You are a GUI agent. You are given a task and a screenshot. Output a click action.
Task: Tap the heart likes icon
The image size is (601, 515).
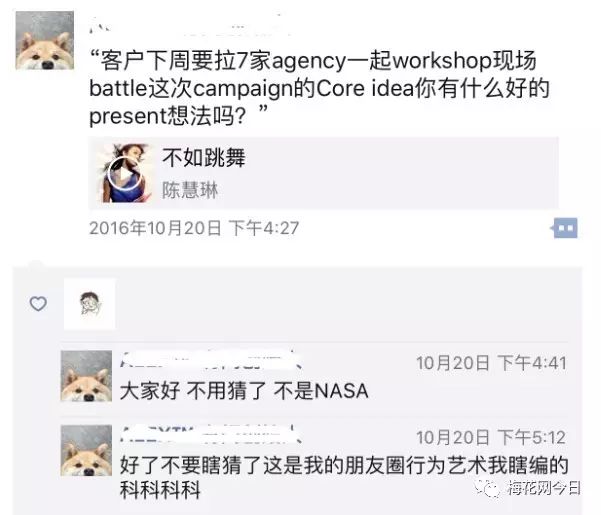(x=38, y=304)
